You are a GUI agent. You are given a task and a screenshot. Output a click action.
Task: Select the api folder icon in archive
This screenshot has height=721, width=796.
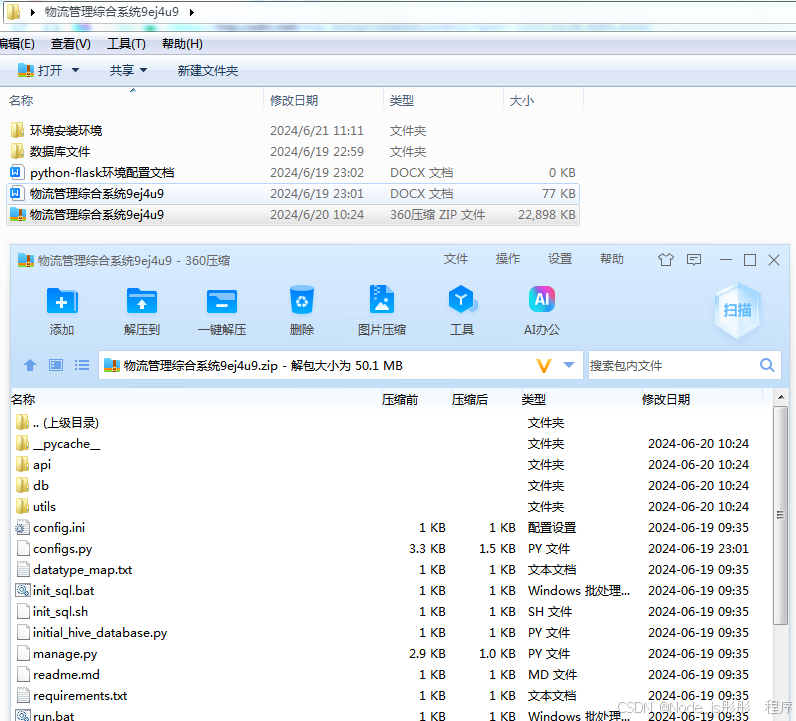pyautogui.click(x=22, y=465)
